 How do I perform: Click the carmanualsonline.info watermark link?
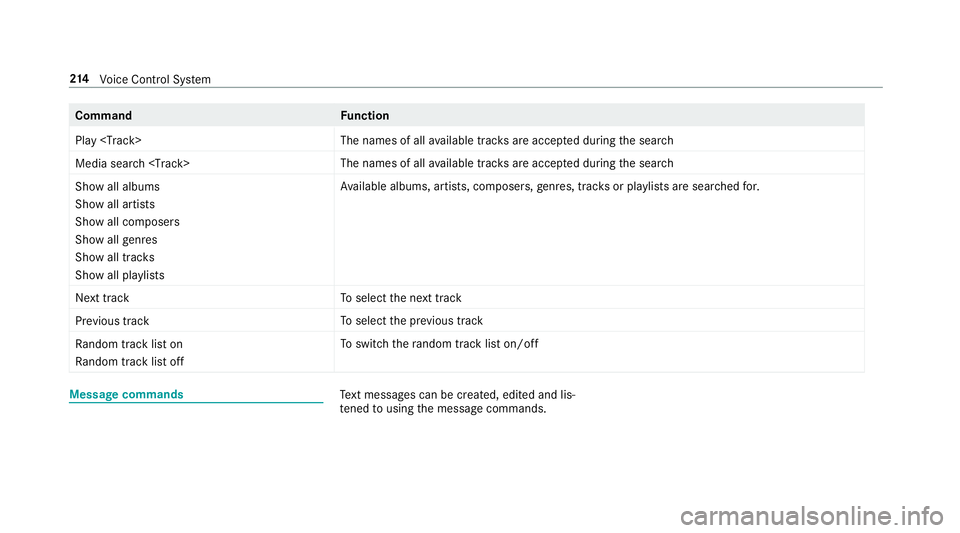click(x=812, y=516)
